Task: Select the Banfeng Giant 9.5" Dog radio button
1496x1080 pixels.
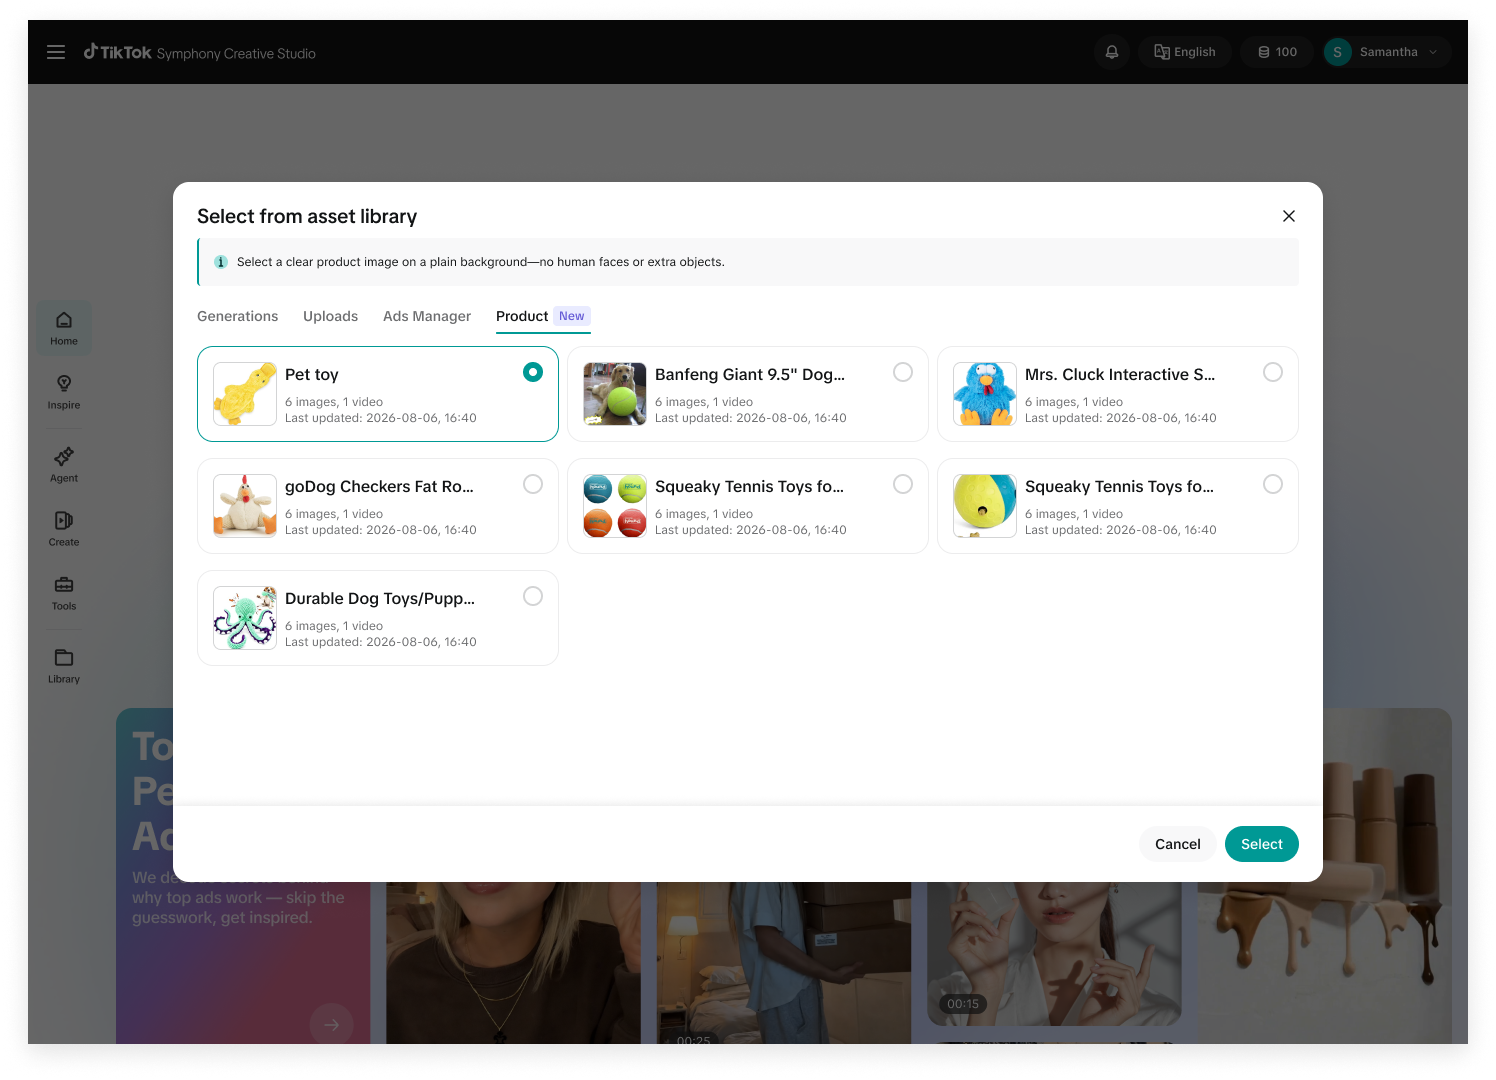Action: (x=903, y=372)
